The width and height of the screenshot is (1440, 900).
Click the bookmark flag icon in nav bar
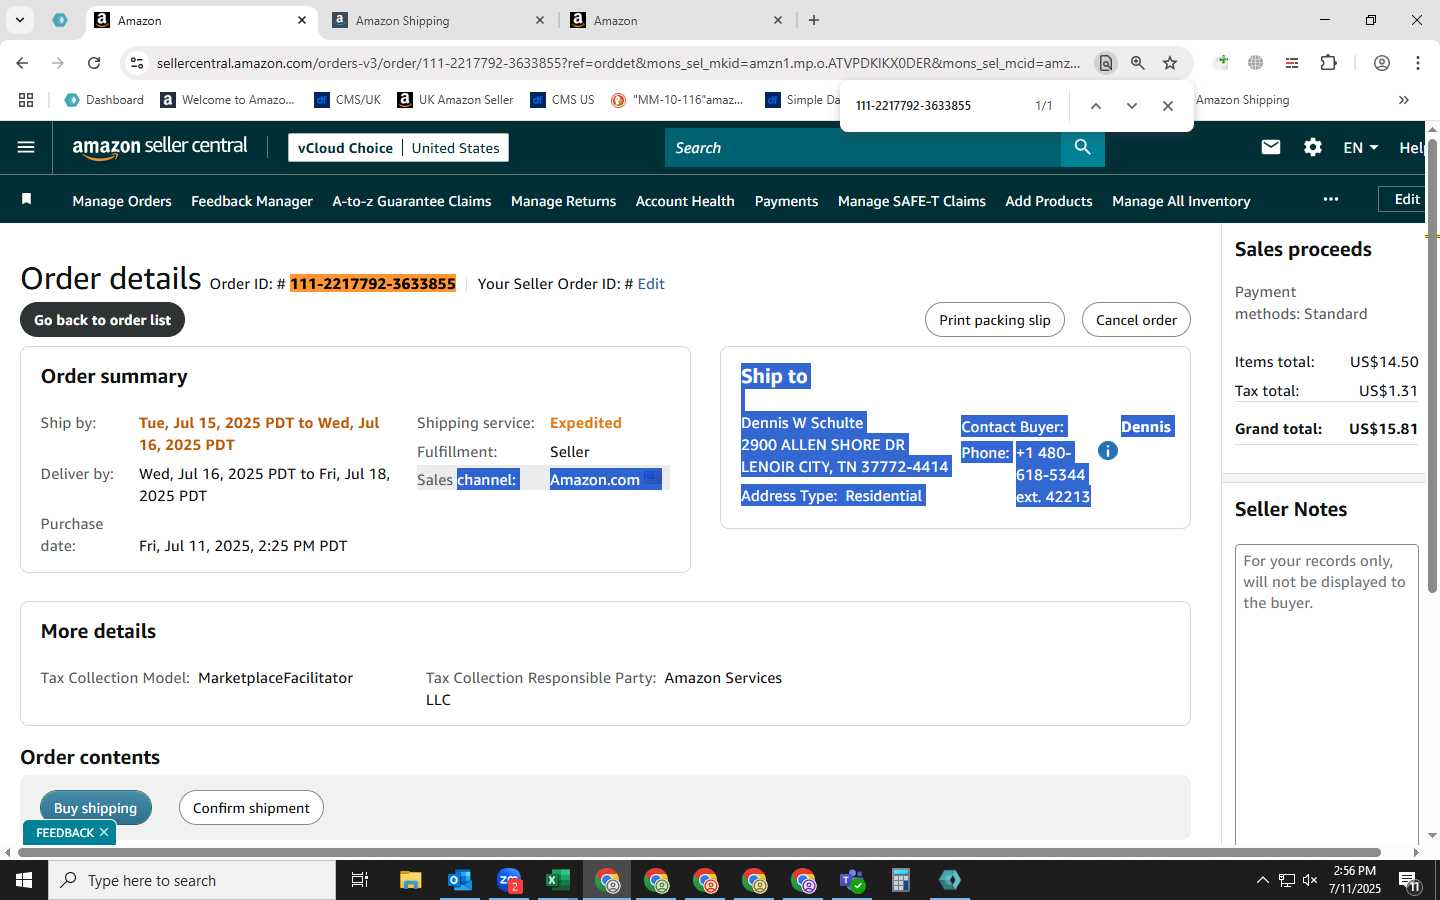click(27, 200)
